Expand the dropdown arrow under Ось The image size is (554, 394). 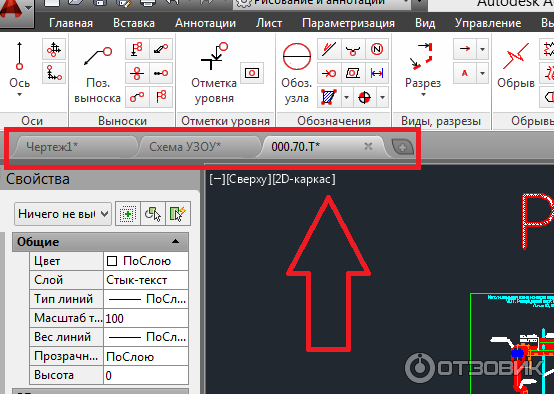pos(19,95)
